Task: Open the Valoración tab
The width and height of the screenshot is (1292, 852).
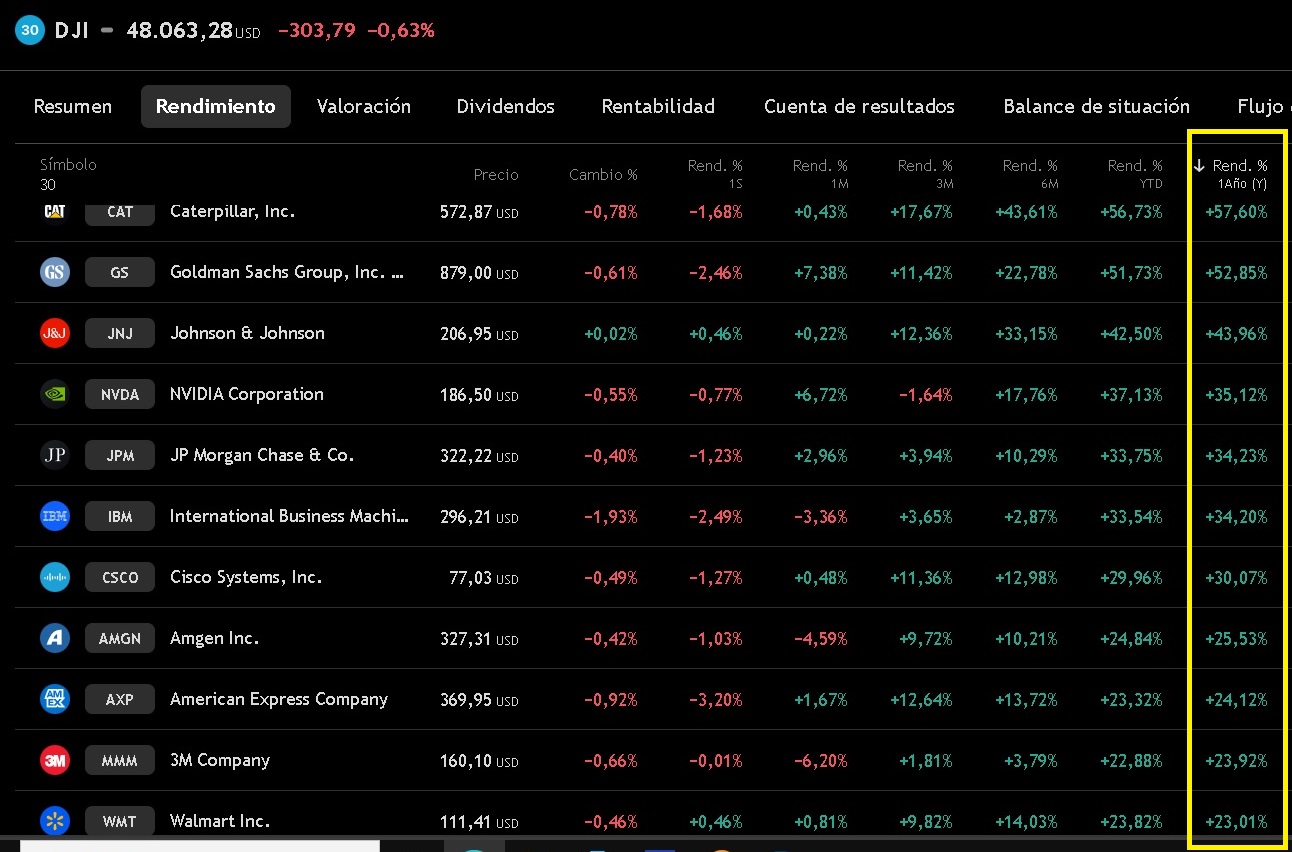Action: tap(364, 106)
